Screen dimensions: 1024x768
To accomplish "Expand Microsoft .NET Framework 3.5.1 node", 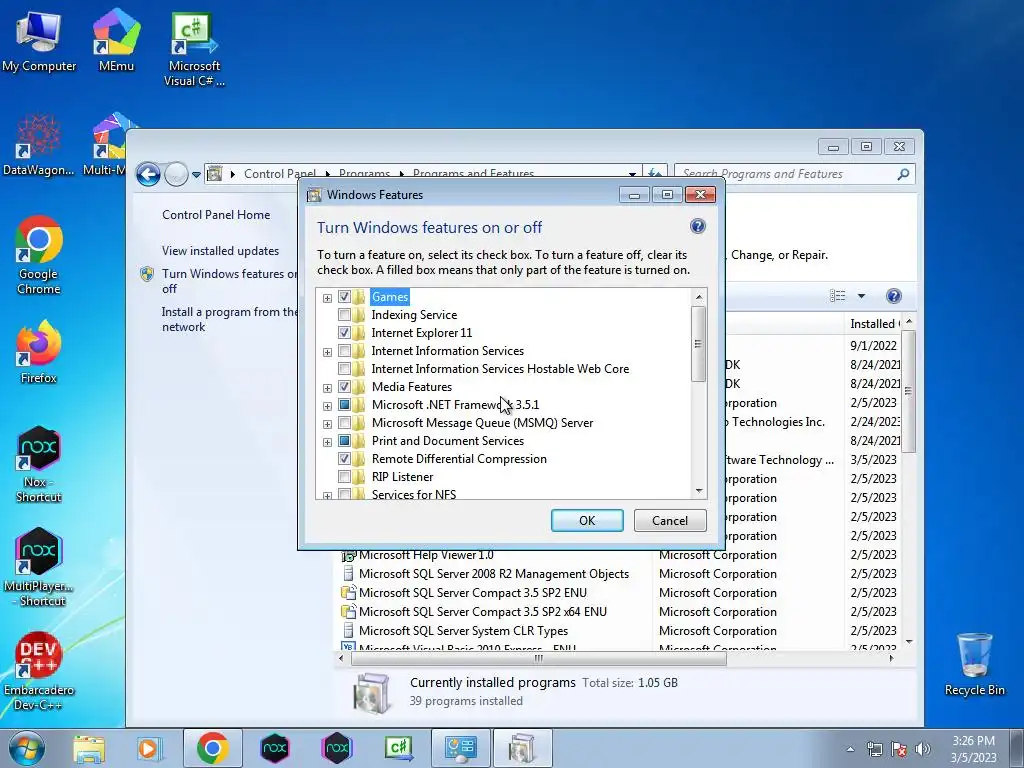I will [x=327, y=406].
